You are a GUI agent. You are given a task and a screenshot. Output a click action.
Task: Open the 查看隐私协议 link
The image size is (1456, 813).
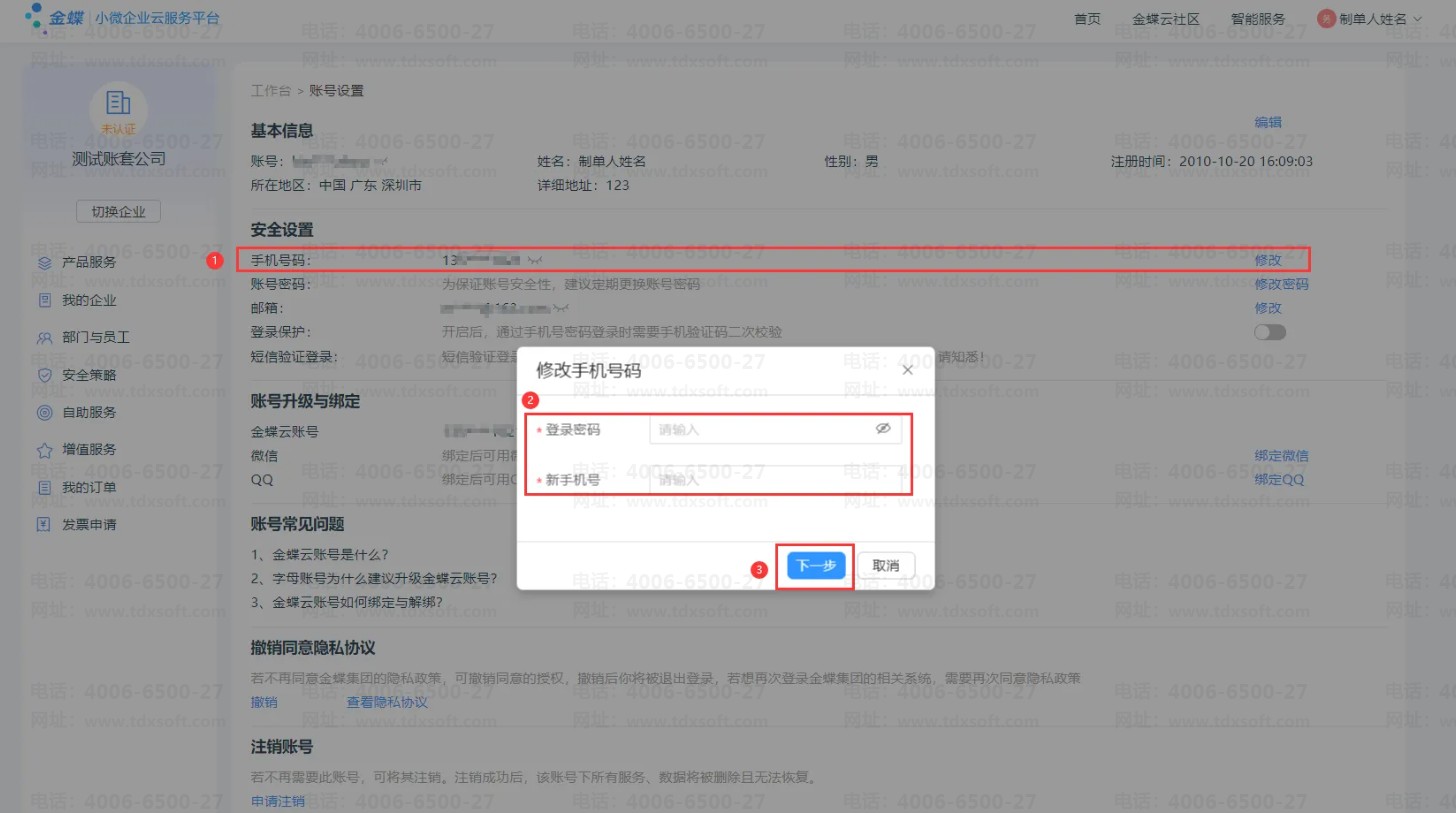tap(387, 702)
